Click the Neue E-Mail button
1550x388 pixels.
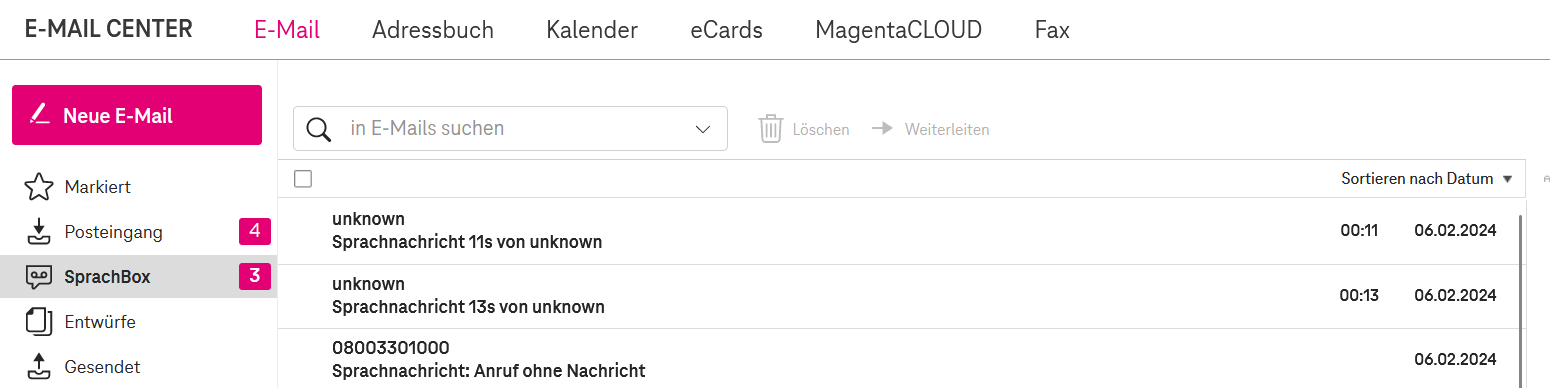(137, 115)
